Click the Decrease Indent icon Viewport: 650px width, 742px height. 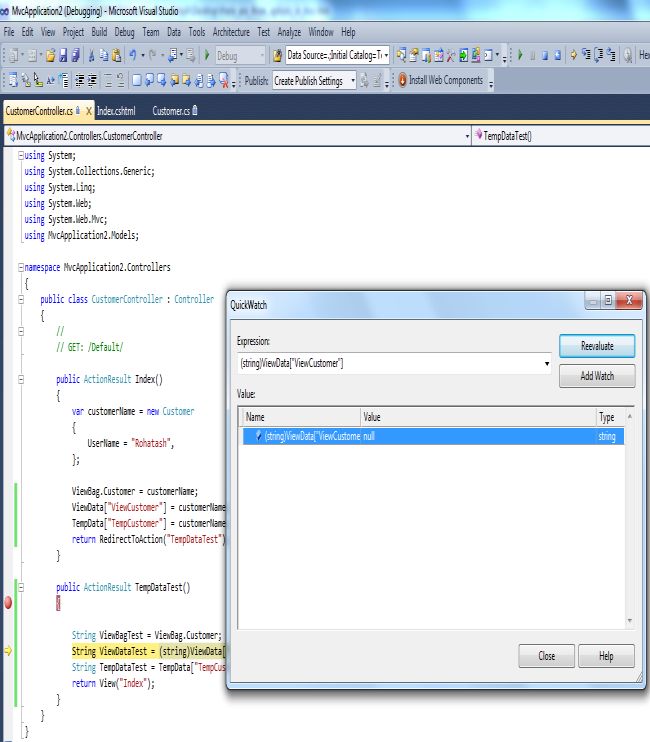[x=80, y=80]
